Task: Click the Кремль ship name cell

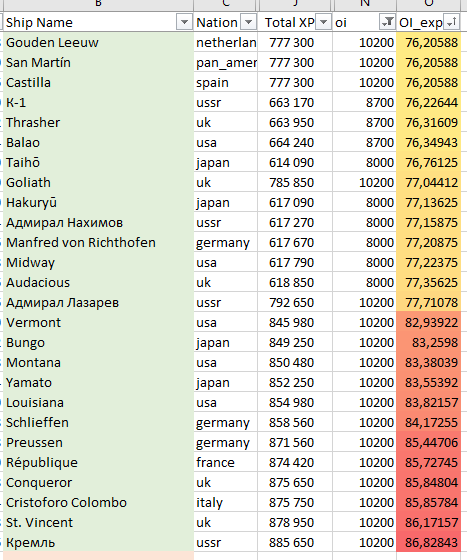Action: [98, 542]
